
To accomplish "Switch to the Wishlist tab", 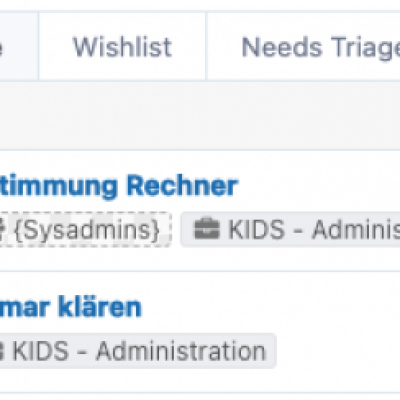I will (x=122, y=46).
